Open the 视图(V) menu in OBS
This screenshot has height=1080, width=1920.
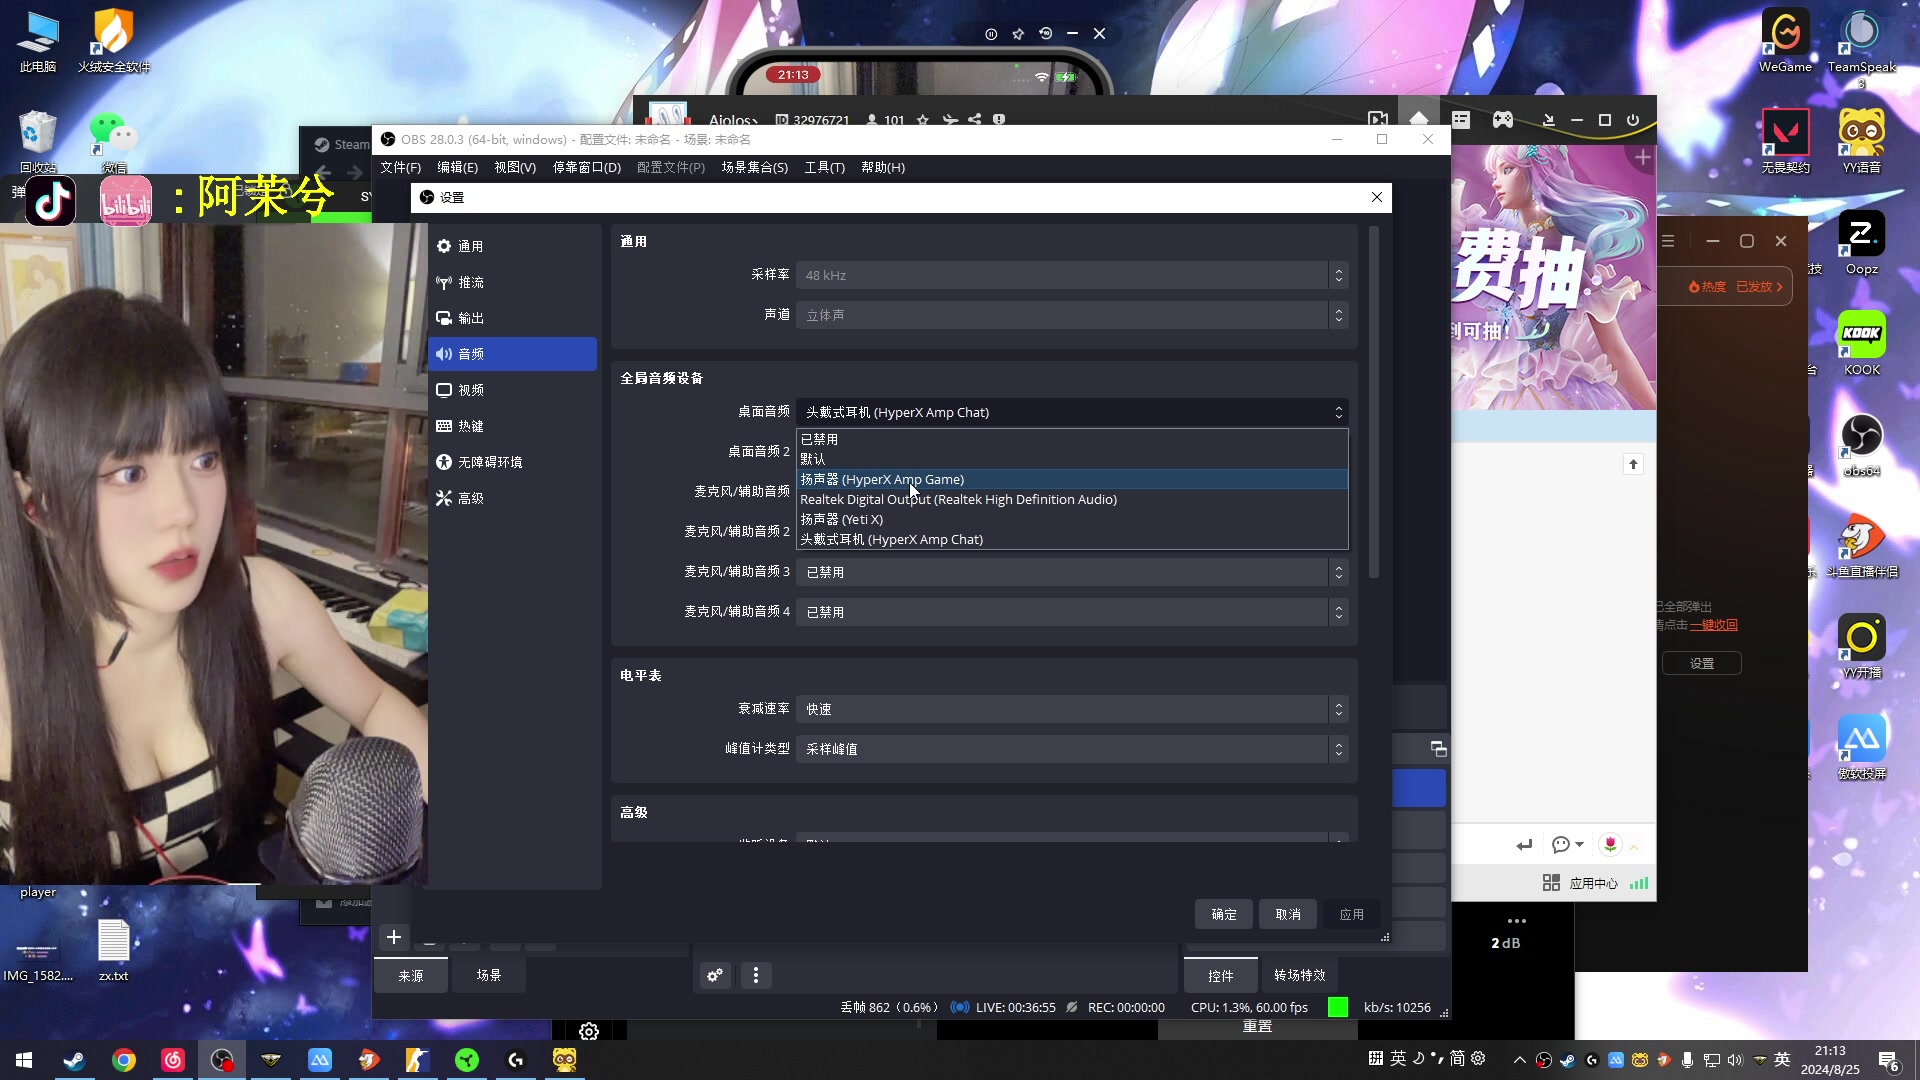[x=515, y=167]
